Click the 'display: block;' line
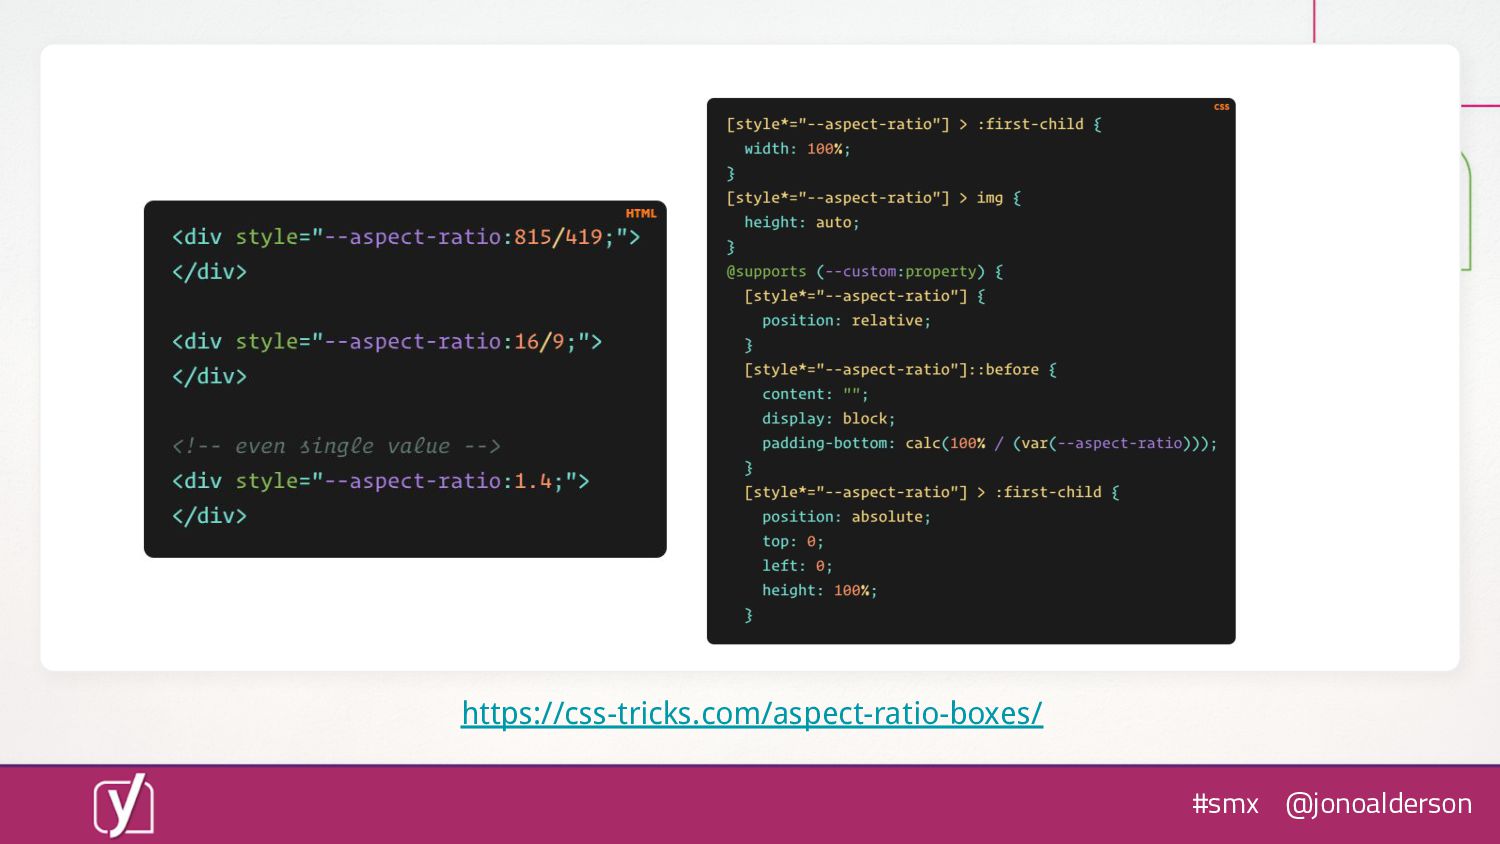The height and width of the screenshot is (844, 1500). pyautogui.click(x=829, y=419)
